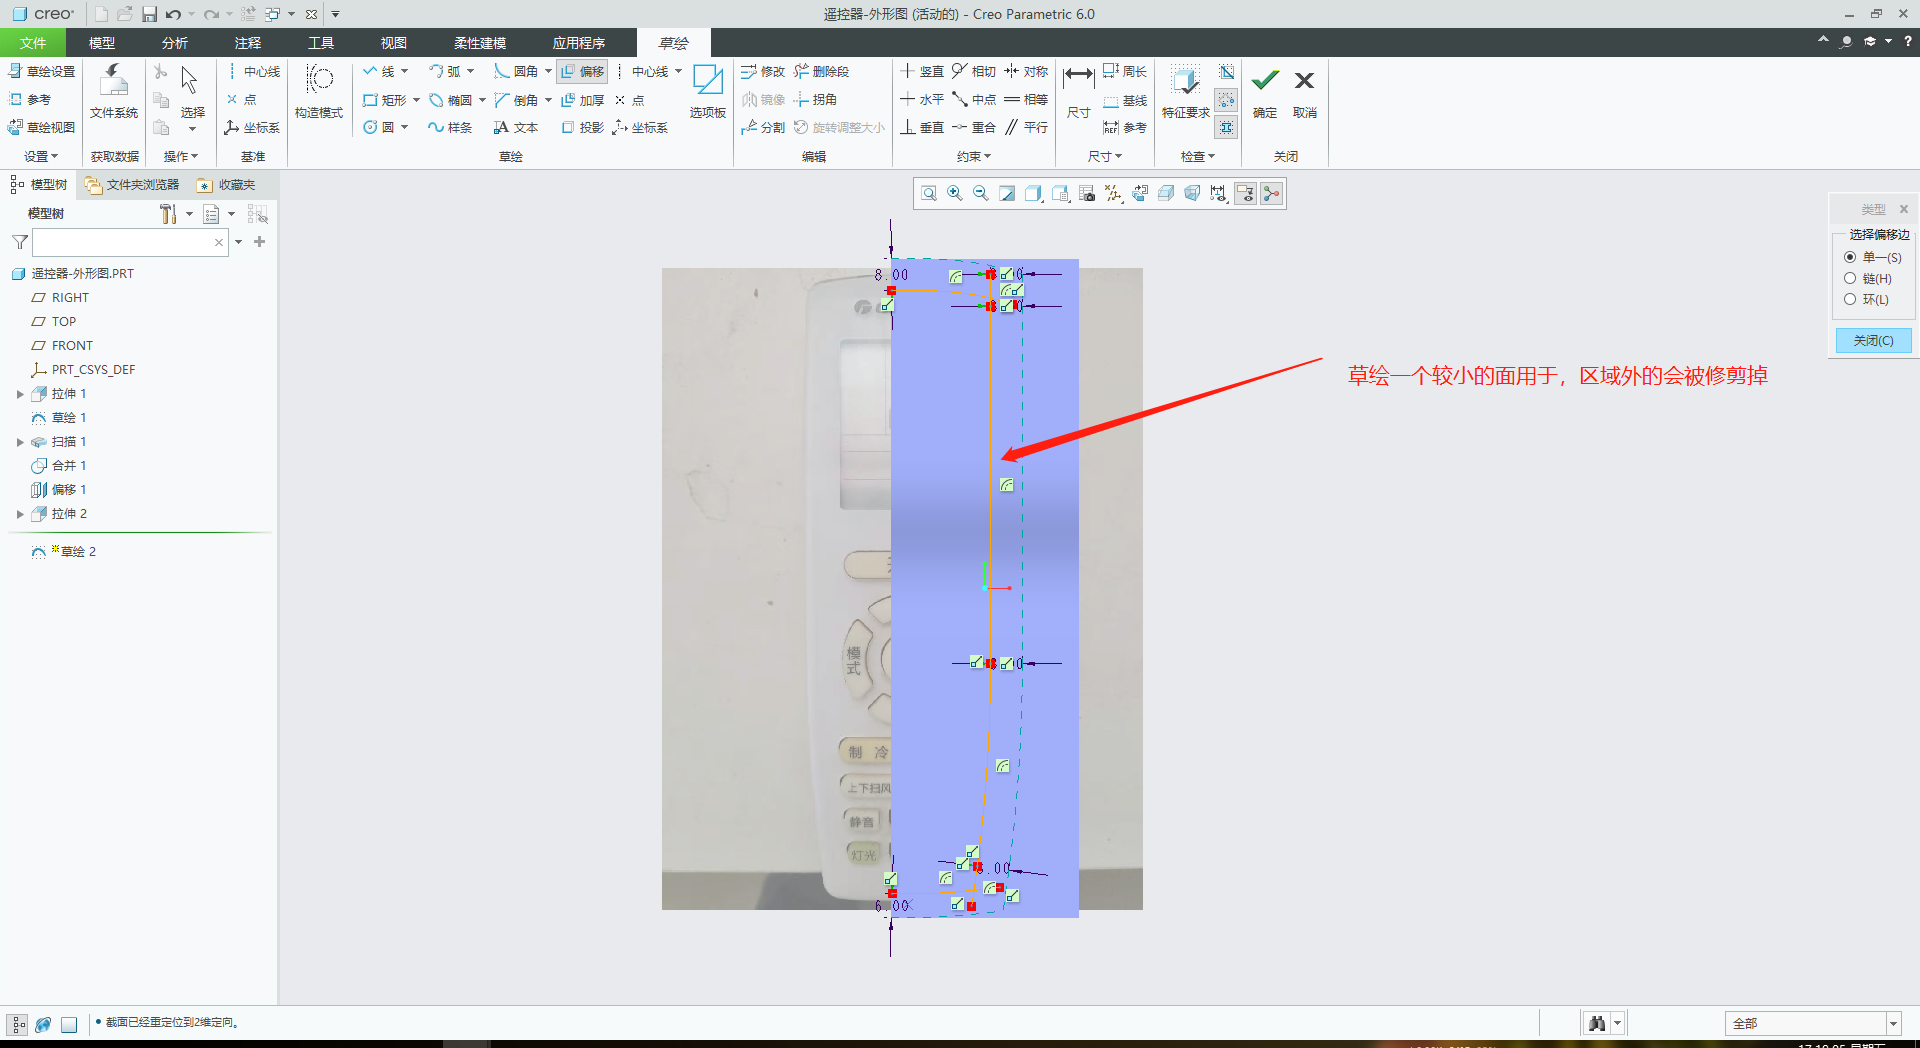Viewport: 1920px width, 1048px height.
Task: Switch to the 文件夹浏览器 tab
Action: click(x=132, y=185)
